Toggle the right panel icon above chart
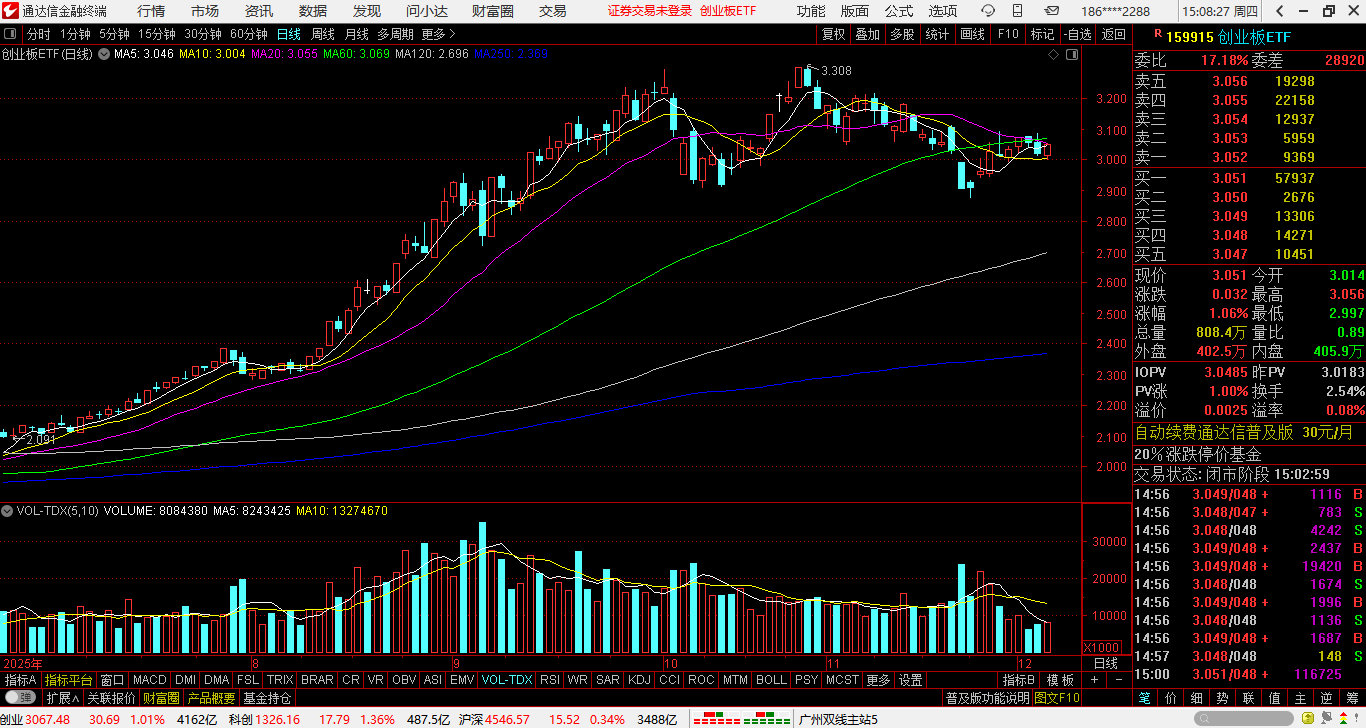The width and height of the screenshot is (1366, 728). 1072,54
